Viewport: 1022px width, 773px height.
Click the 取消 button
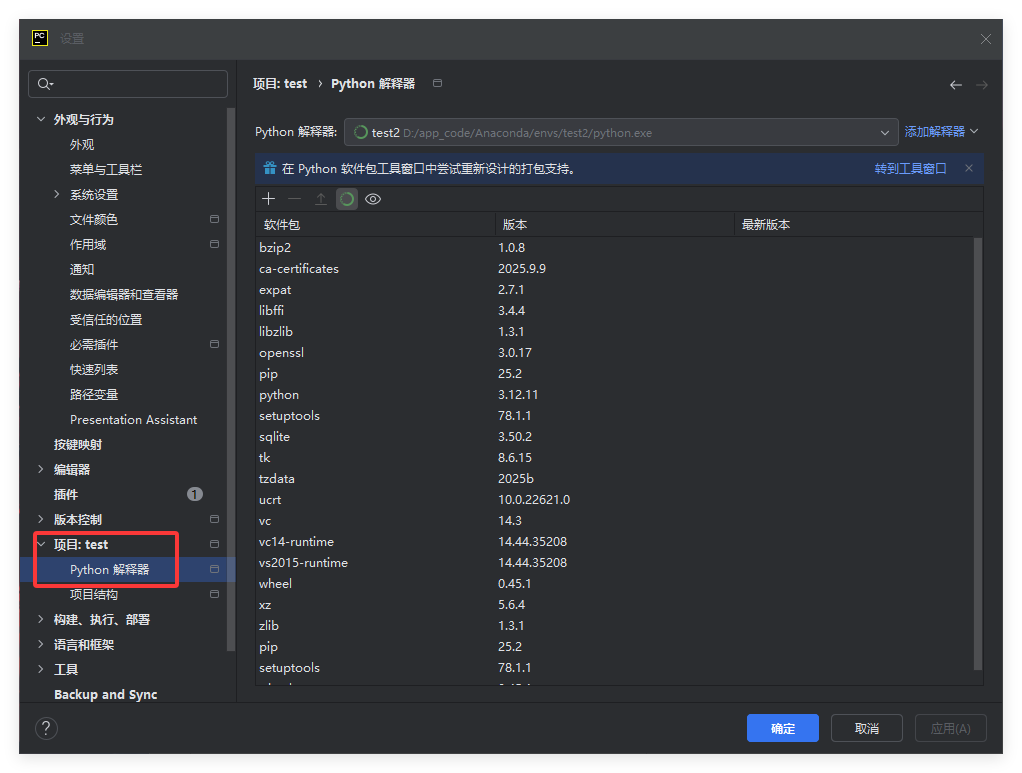point(867,728)
